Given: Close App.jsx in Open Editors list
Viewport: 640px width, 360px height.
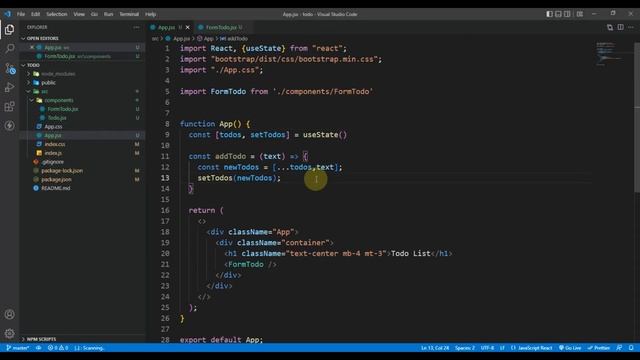Looking at the screenshot, I should [x=32, y=47].
